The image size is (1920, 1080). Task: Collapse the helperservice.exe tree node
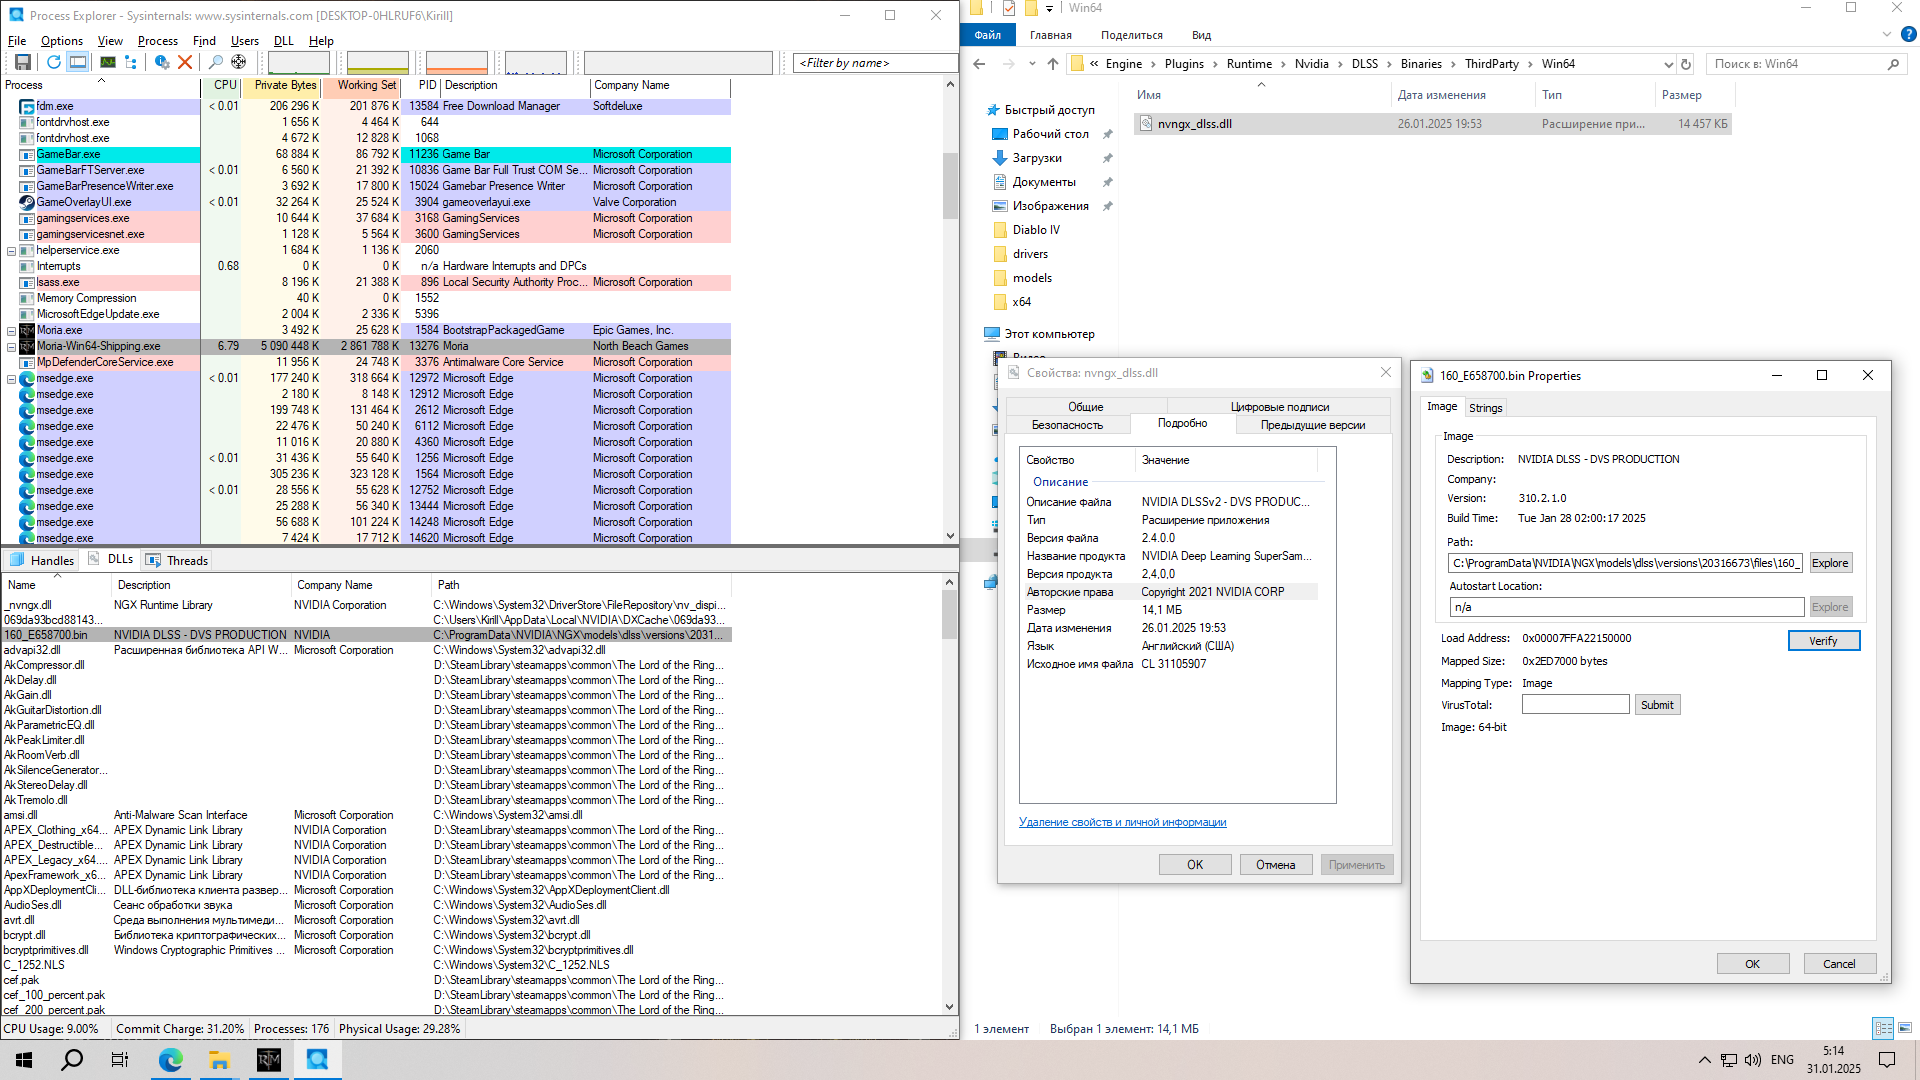11,250
